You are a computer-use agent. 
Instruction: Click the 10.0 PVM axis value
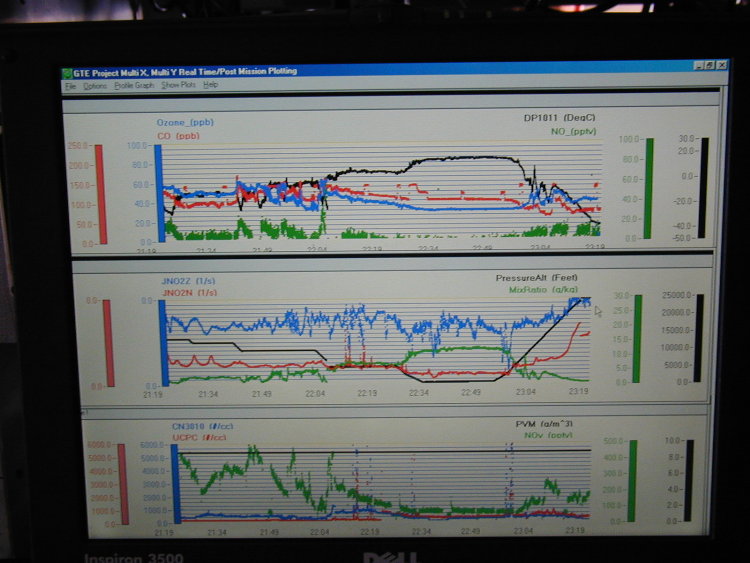673,440
